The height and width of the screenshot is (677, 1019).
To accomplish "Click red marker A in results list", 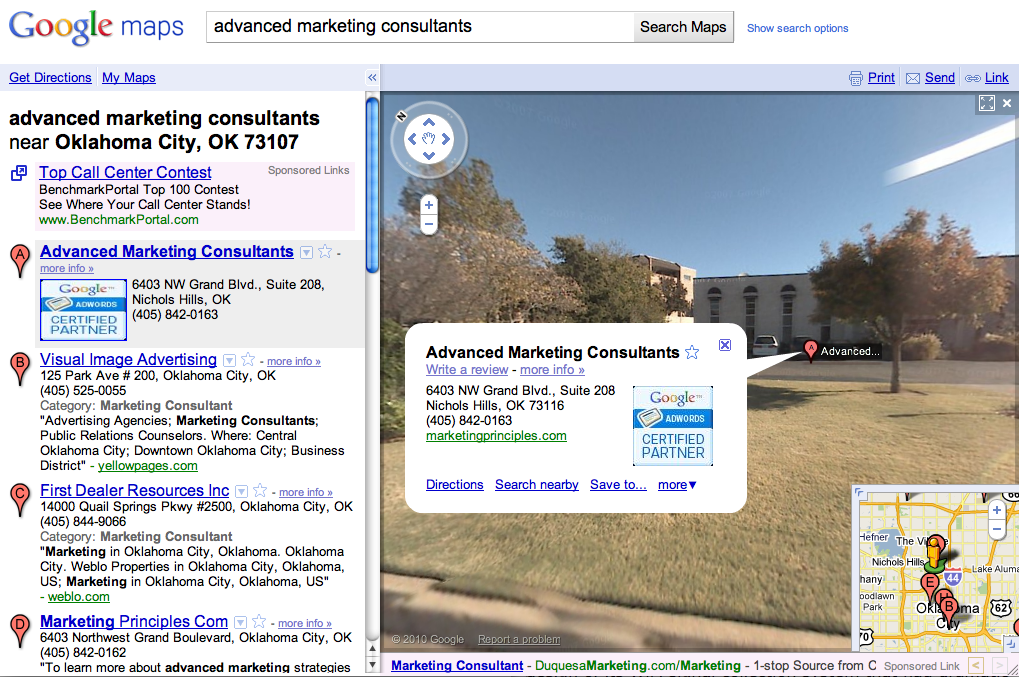I will 19,259.
